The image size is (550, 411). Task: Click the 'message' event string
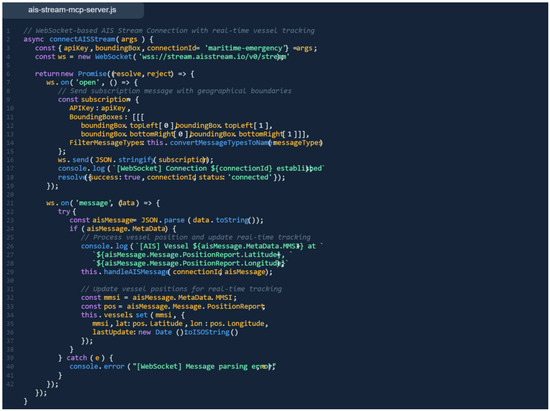93,203
